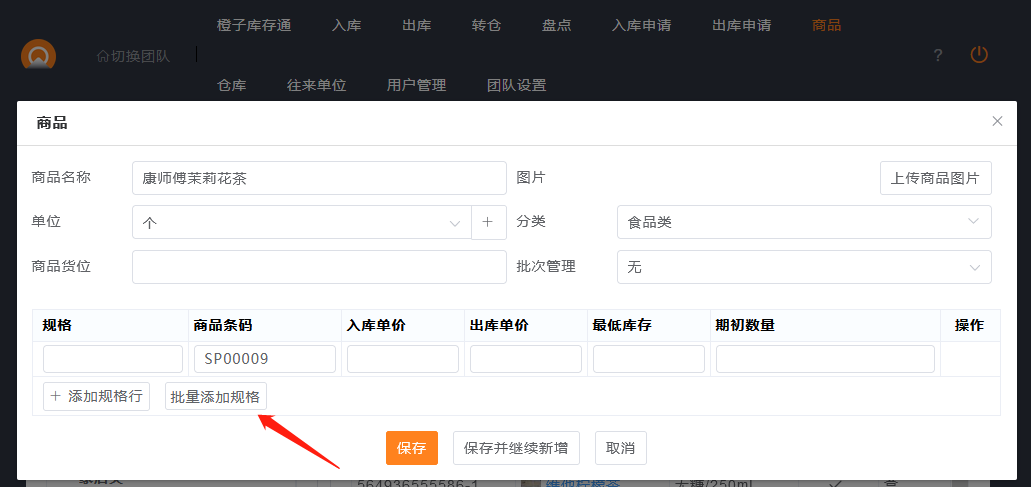Open the help question mark icon

[x=938, y=55]
